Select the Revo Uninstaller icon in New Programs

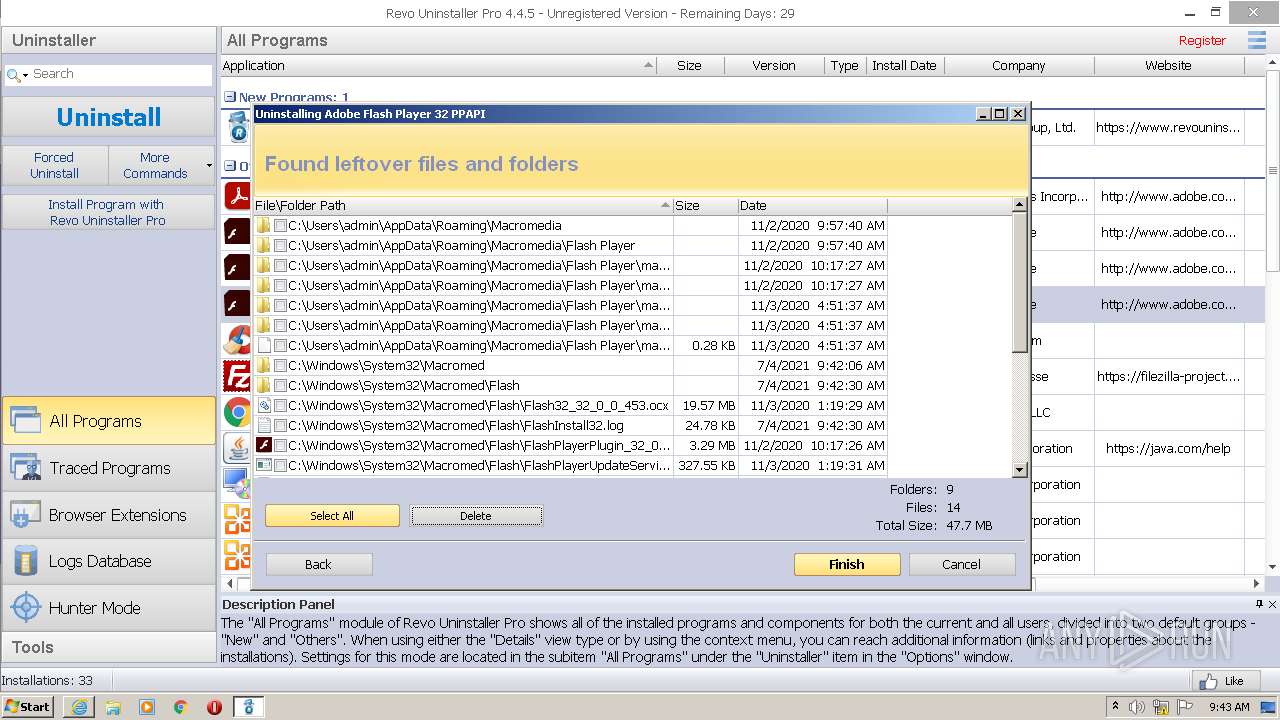pyautogui.click(x=238, y=126)
